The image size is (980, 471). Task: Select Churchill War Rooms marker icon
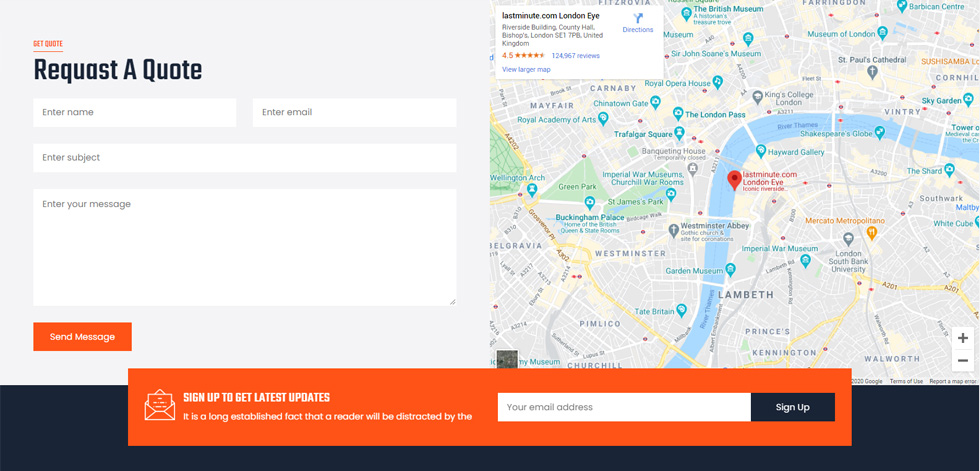(x=671, y=194)
